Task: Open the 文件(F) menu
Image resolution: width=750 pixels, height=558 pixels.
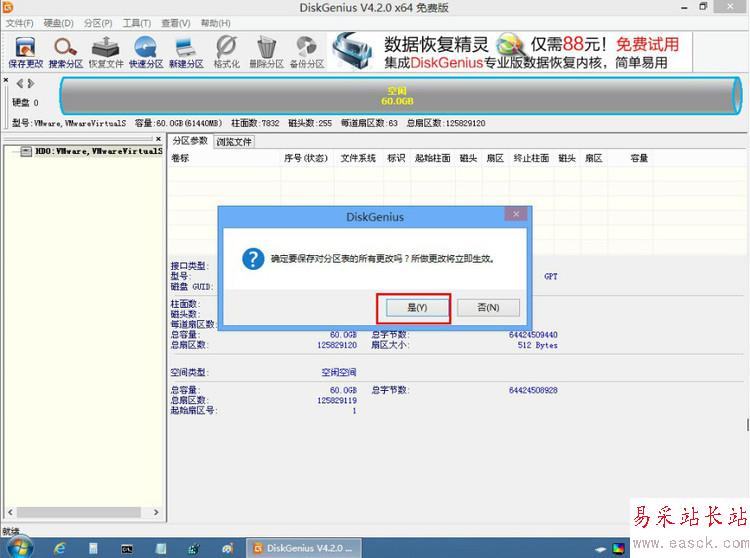Action: (20, 23)
